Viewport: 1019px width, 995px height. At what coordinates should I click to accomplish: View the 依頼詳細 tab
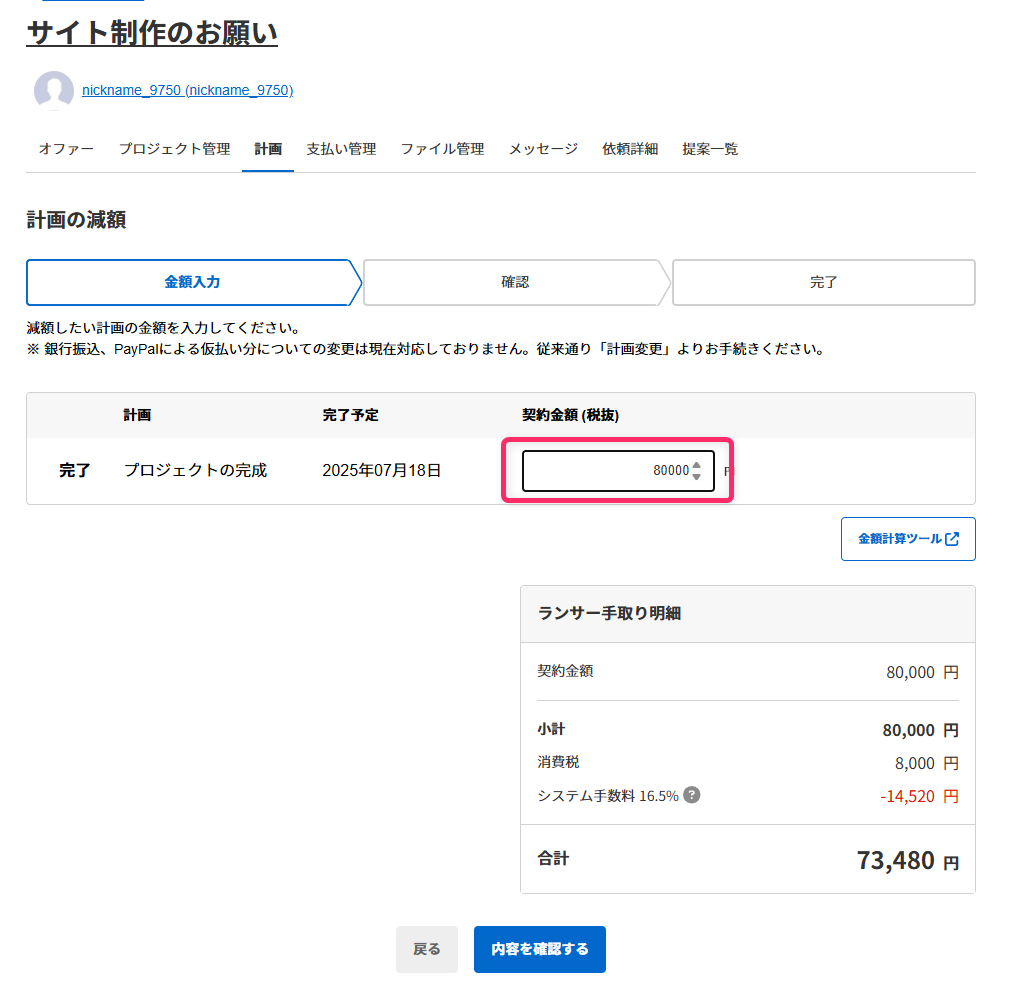630,148
